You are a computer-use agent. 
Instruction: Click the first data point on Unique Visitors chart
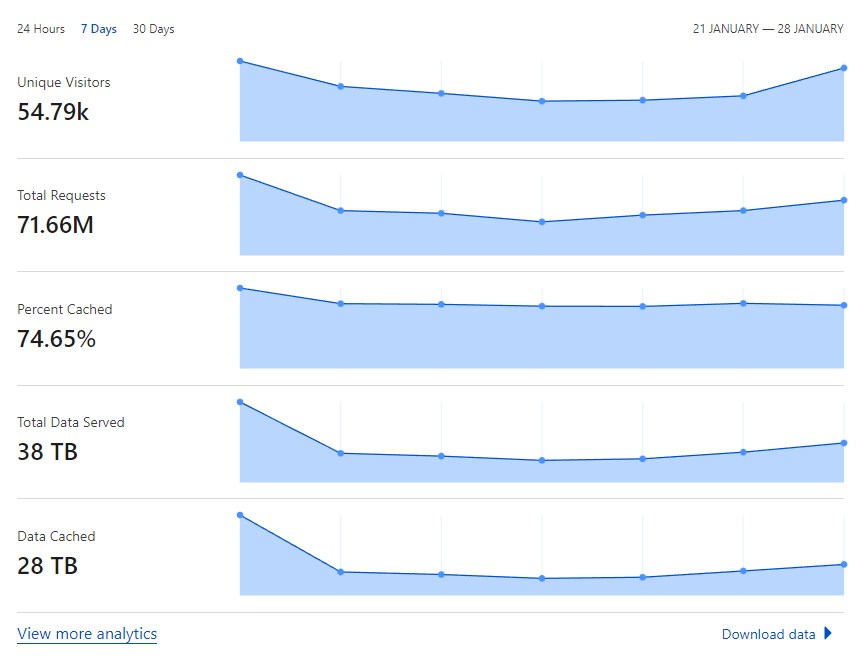(240, 61)
